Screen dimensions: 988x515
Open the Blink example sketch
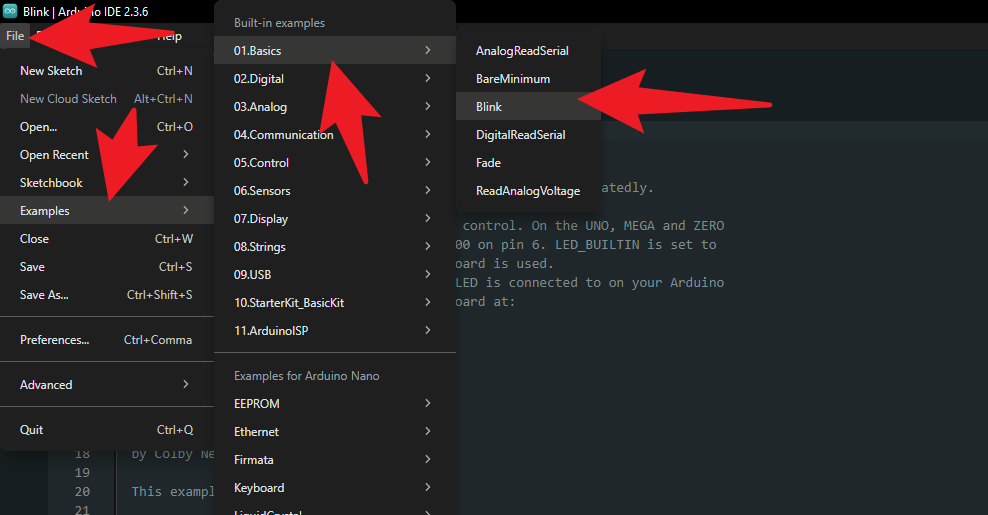pos(528,107)
